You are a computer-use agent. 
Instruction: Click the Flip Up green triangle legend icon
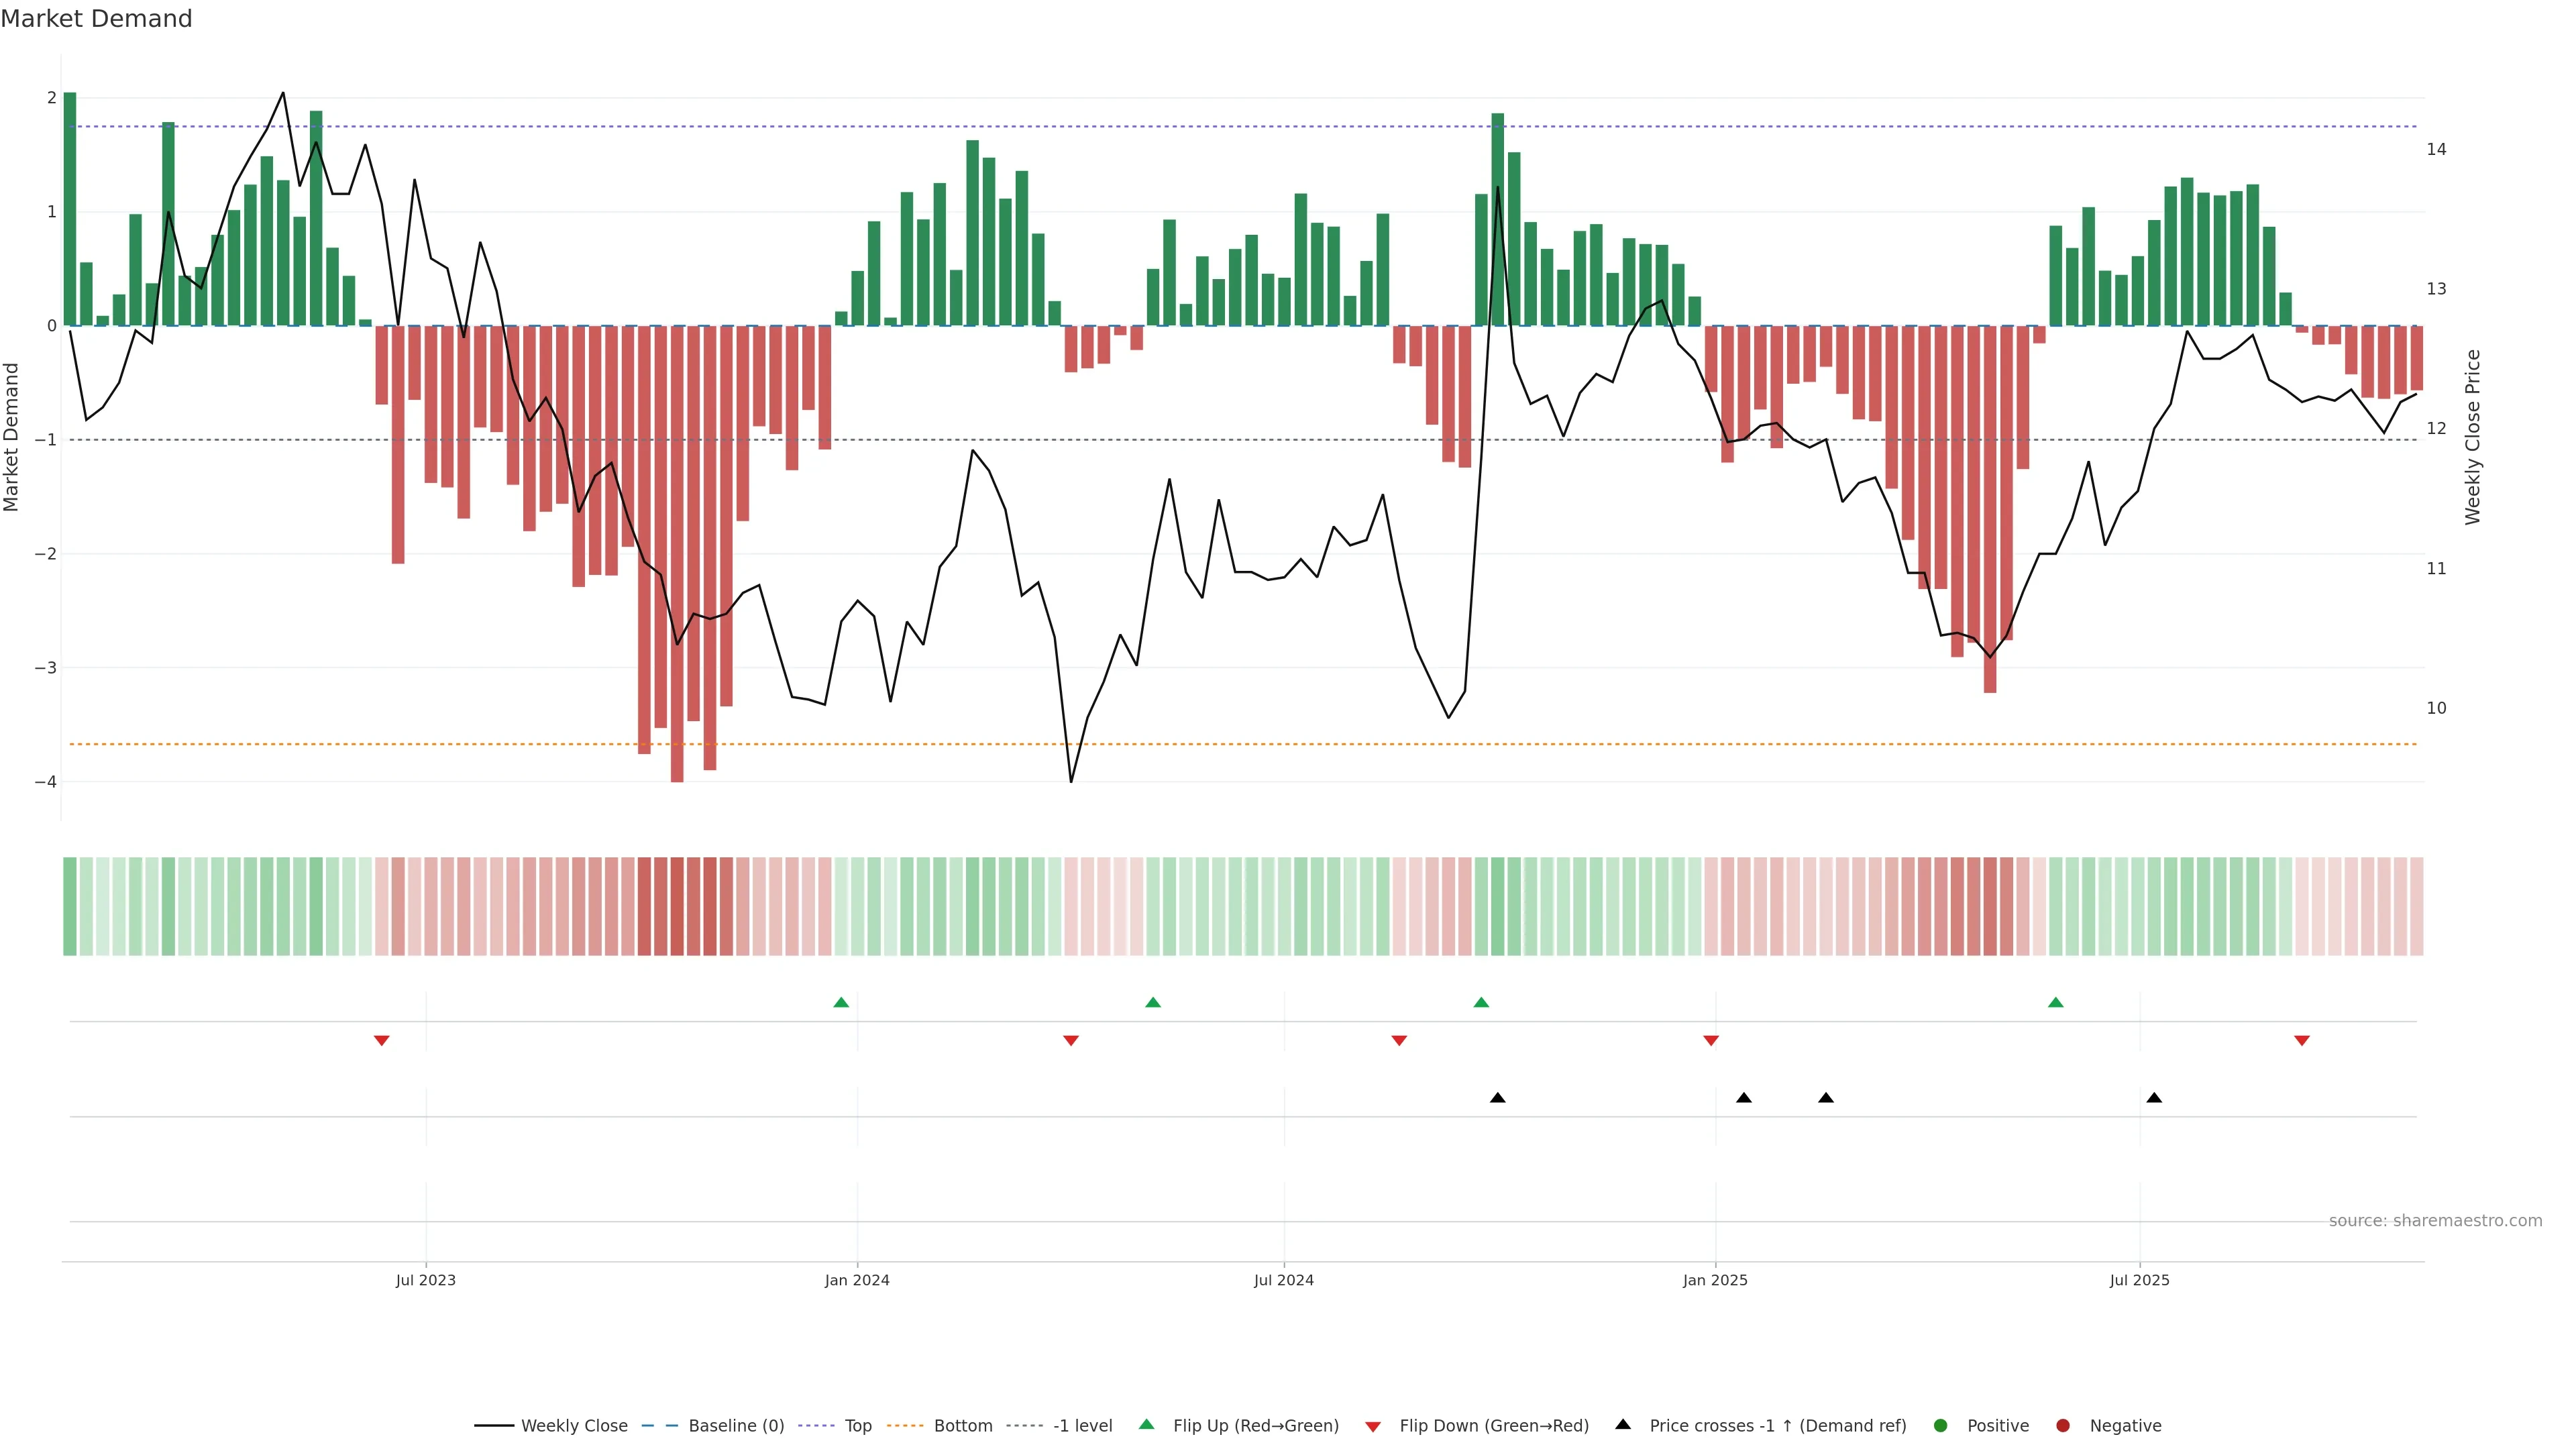[1147, 1424]
